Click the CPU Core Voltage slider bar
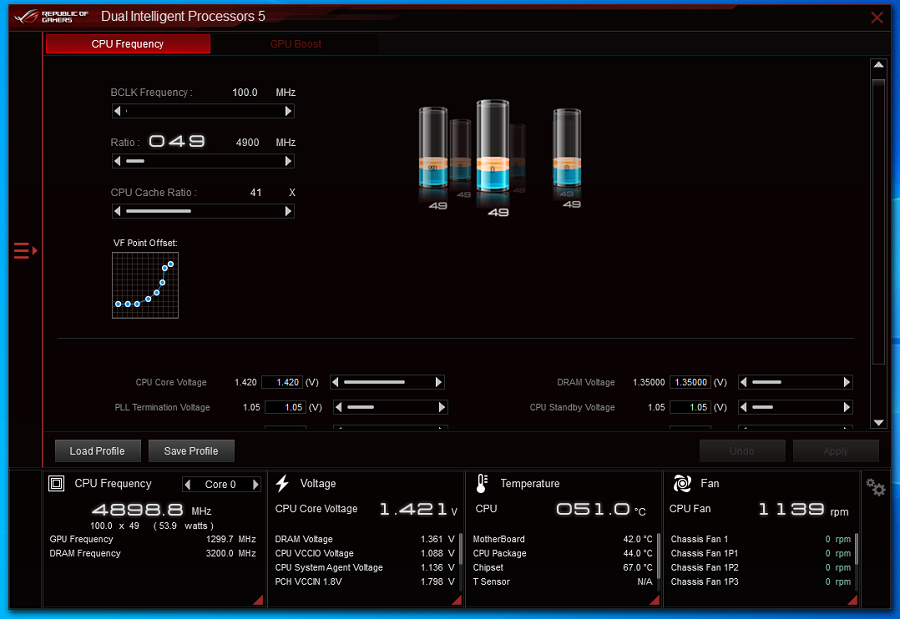 [387, 382]
